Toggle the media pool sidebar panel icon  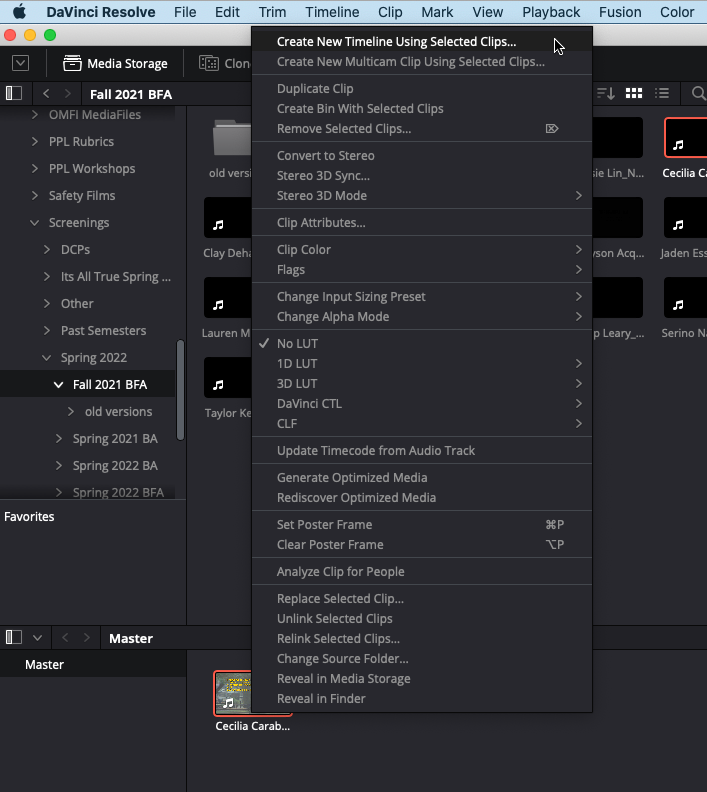tap(14, 93)
